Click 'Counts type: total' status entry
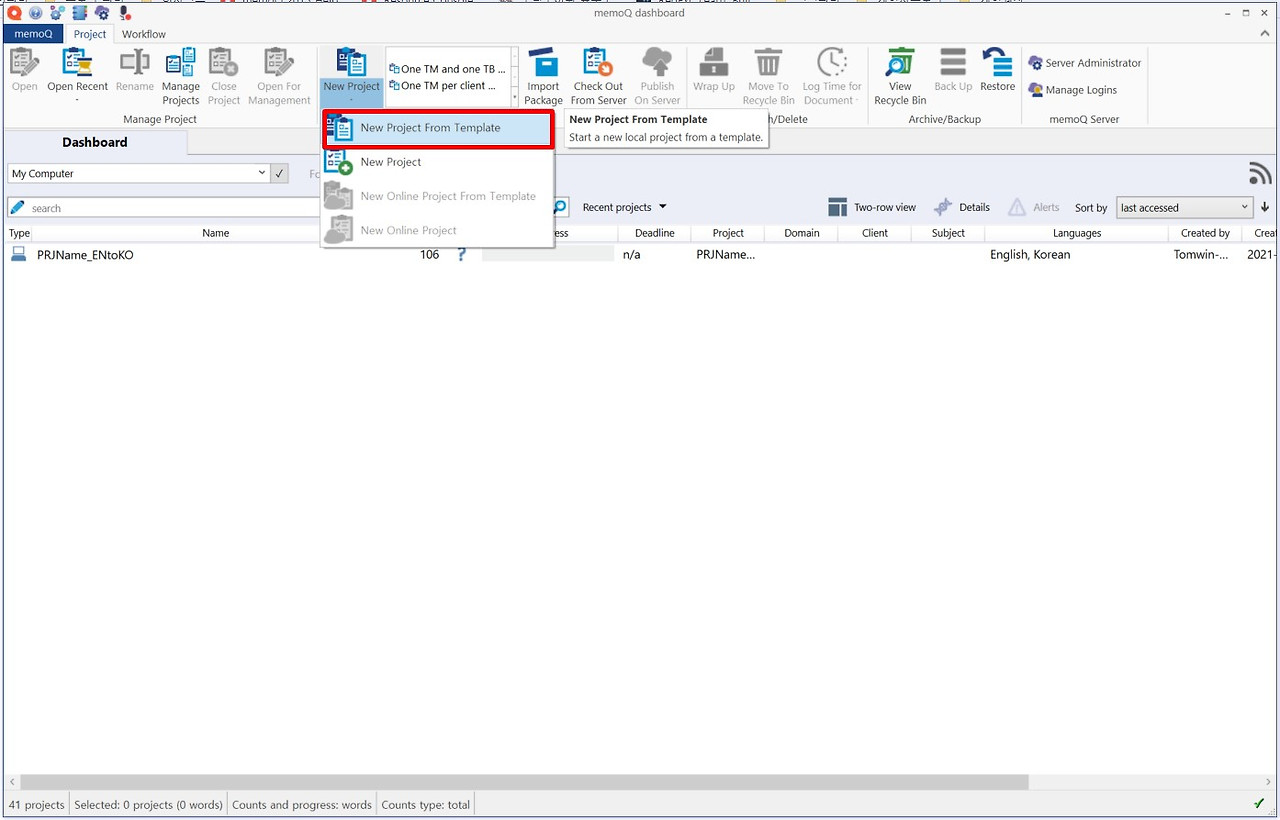1280x820 pixels. pos(425,804)
